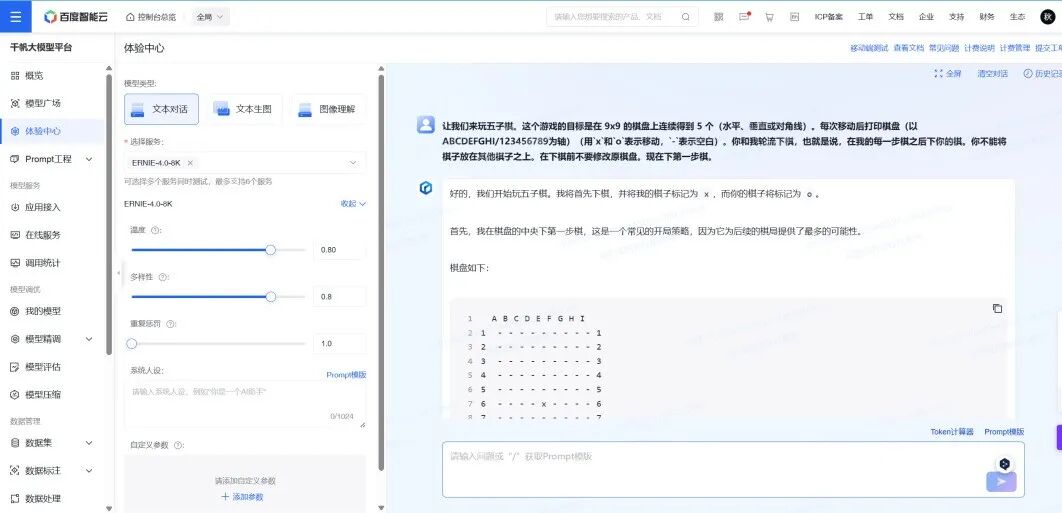This screenshot has width=1062, height=513.
Task: Open the shopping cart icon
Action: [x=769, y=17]
